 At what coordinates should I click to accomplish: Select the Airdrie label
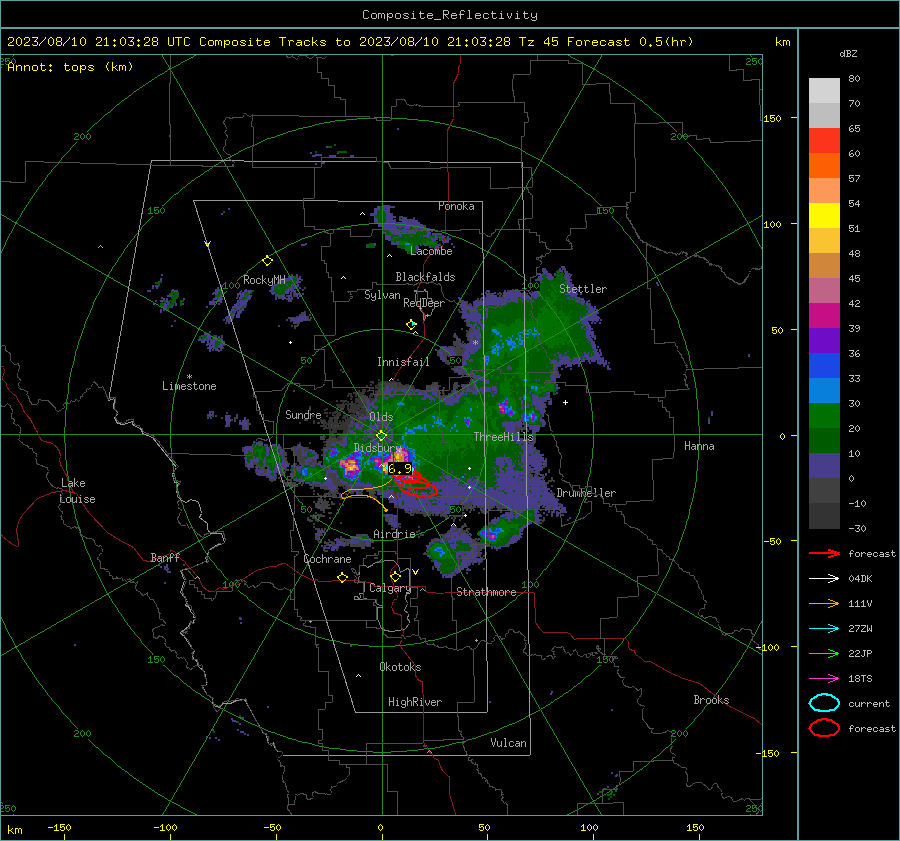pos(394,534)
